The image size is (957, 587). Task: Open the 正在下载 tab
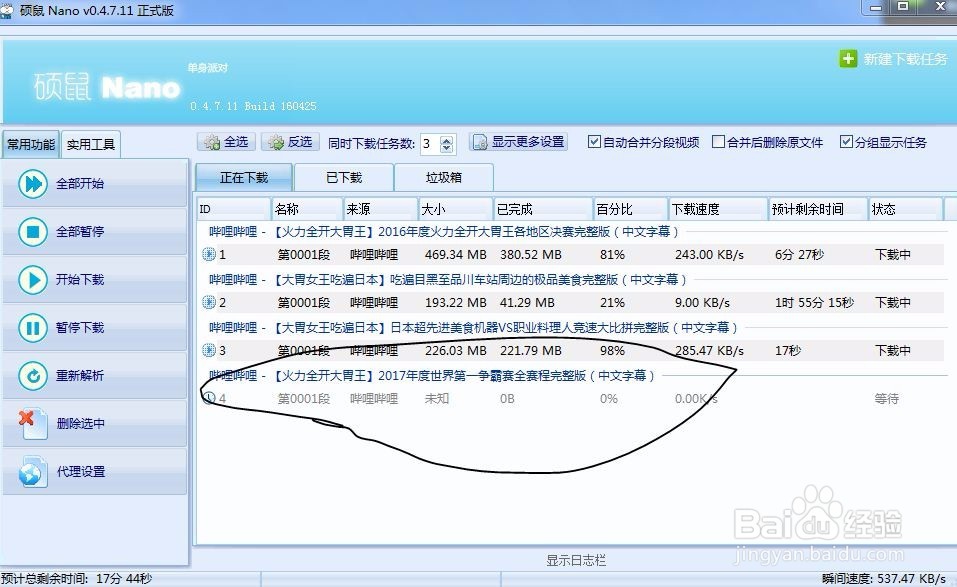click(244, 178)
